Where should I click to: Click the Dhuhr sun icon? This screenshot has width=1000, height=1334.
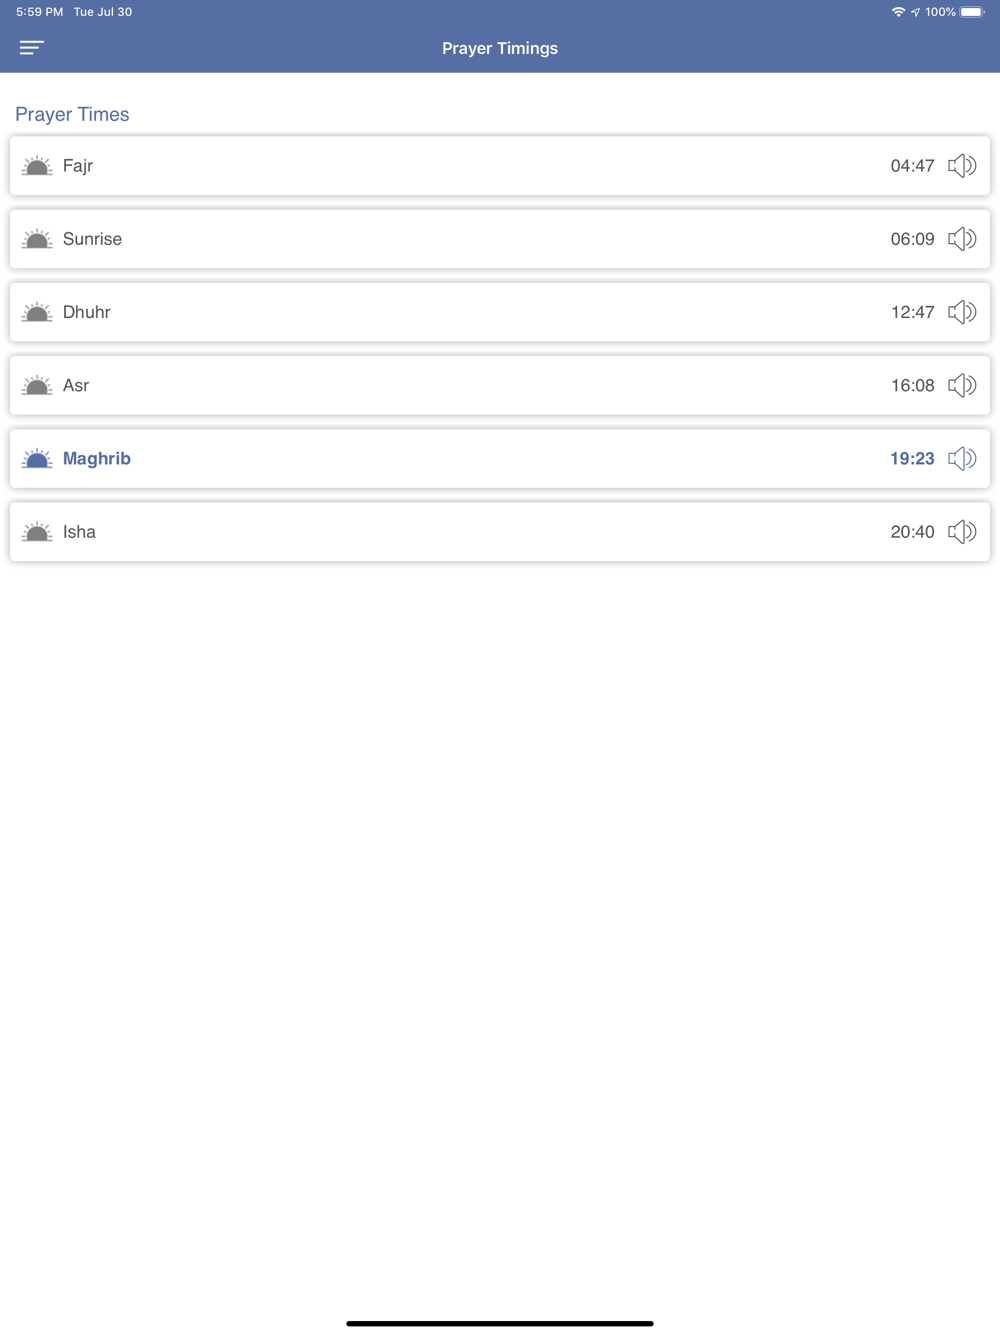pos(37,312)
